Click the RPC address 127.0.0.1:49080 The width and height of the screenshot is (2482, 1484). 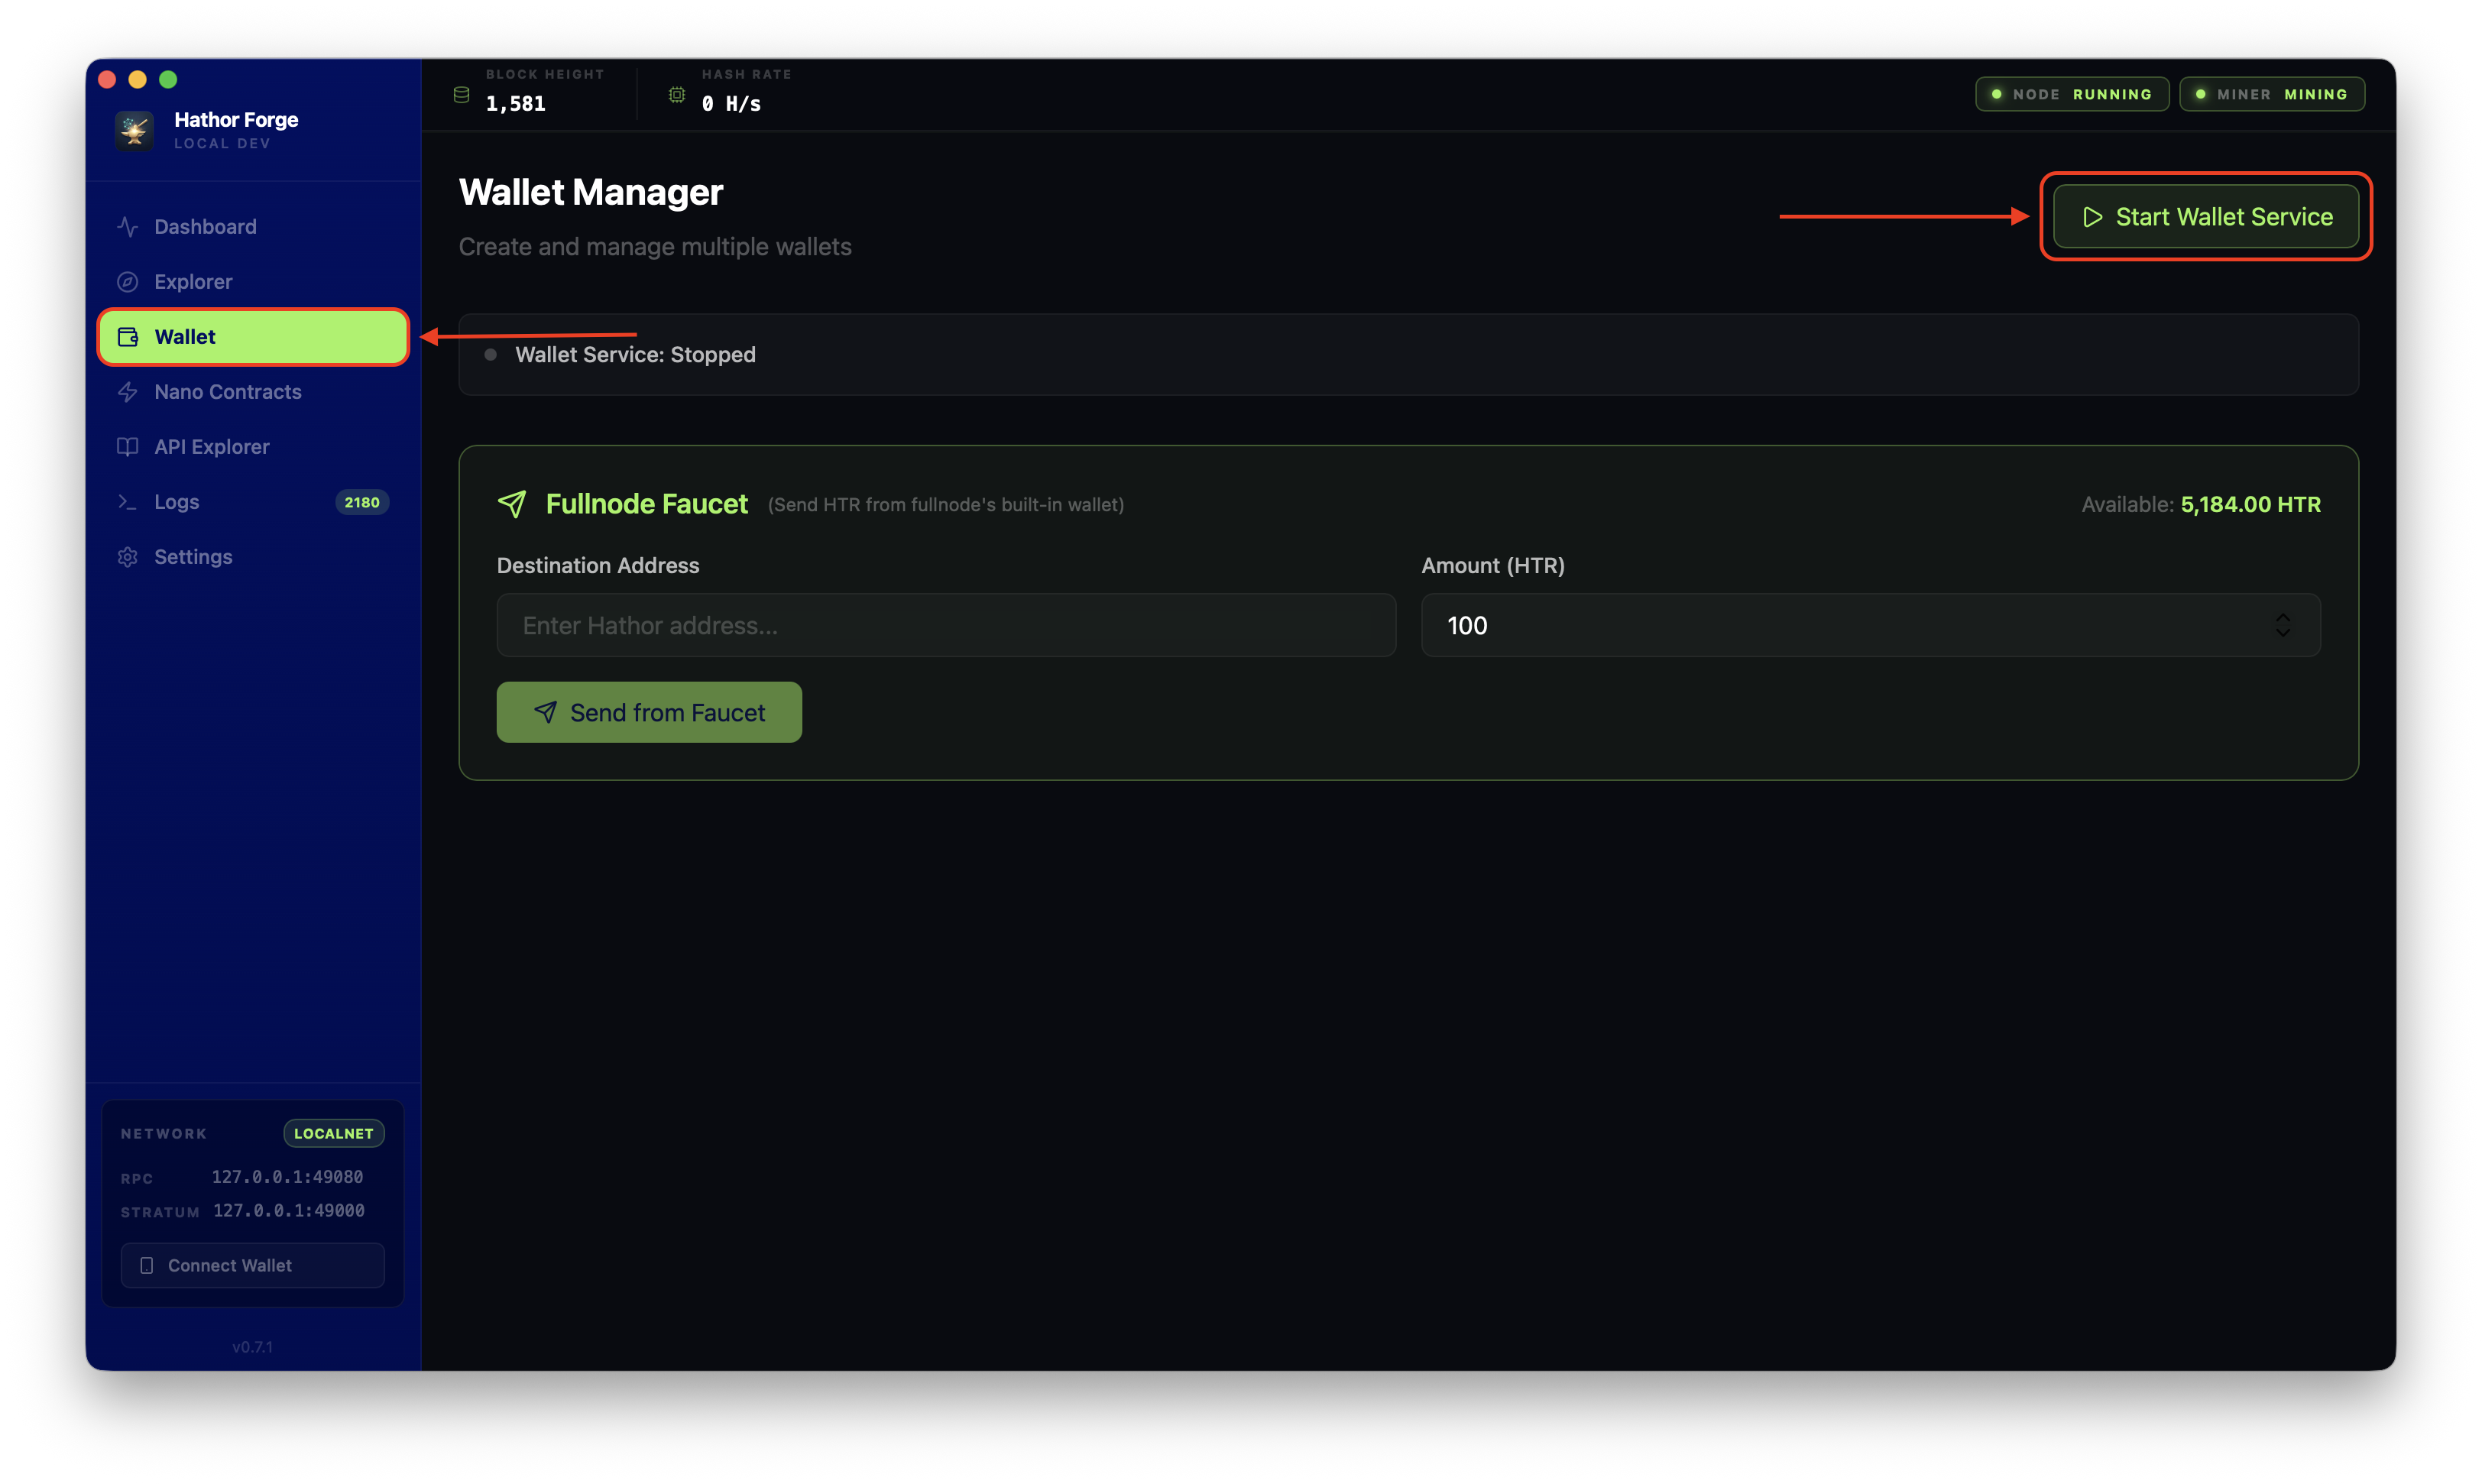(287, 1177)
